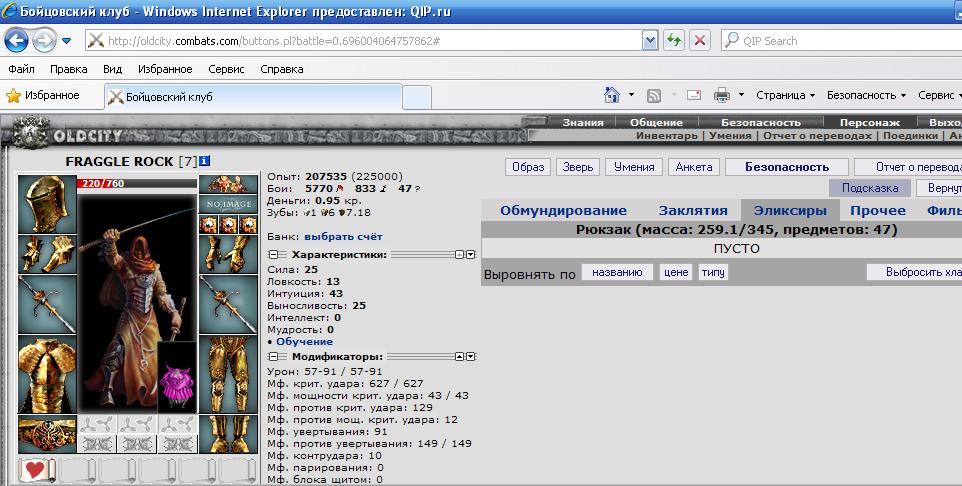Screen dimensions: 962x486
Task: Click the right golden gloves slot
Action: (x=228, y=254)
